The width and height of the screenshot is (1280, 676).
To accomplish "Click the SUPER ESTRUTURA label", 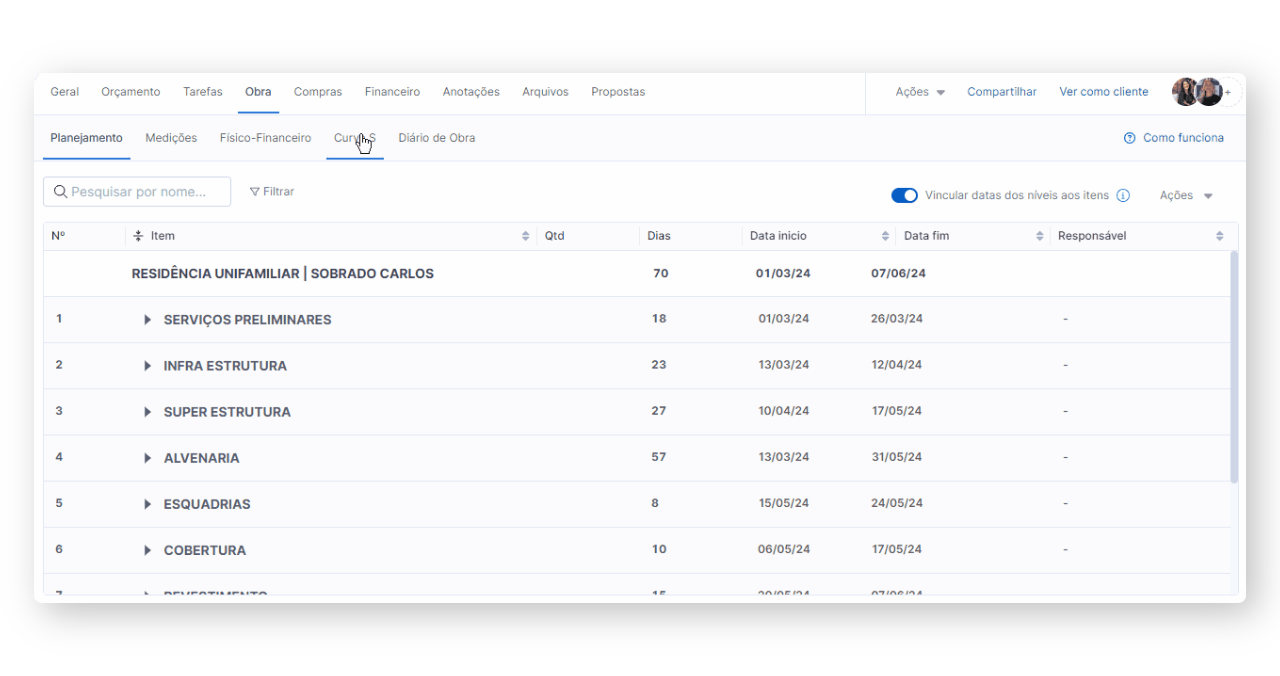I will (227, 412).
